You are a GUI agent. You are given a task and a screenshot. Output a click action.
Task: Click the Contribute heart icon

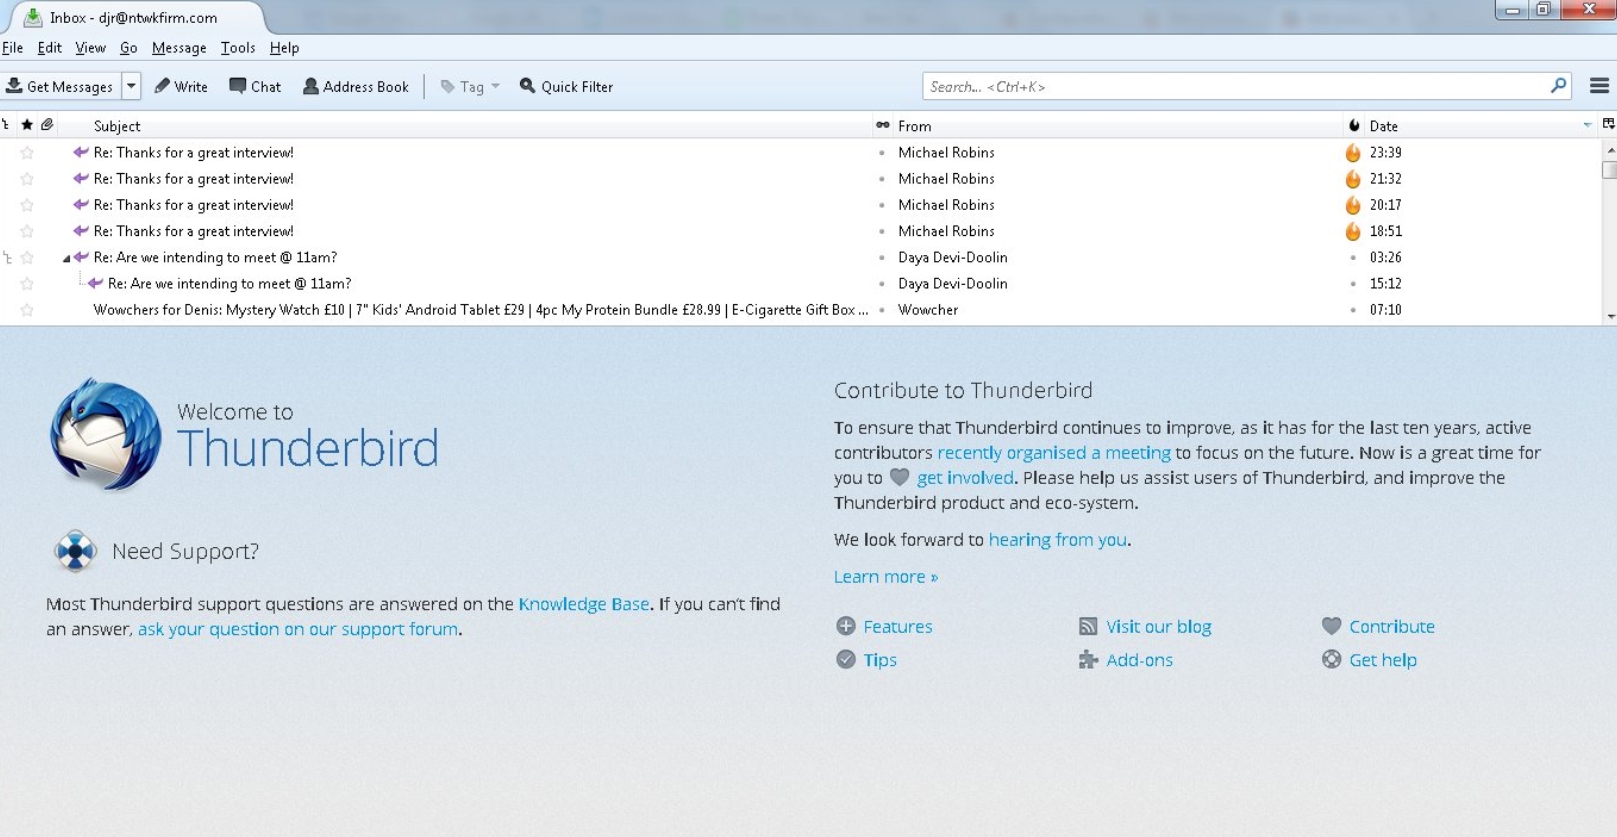pos(1331,626)
